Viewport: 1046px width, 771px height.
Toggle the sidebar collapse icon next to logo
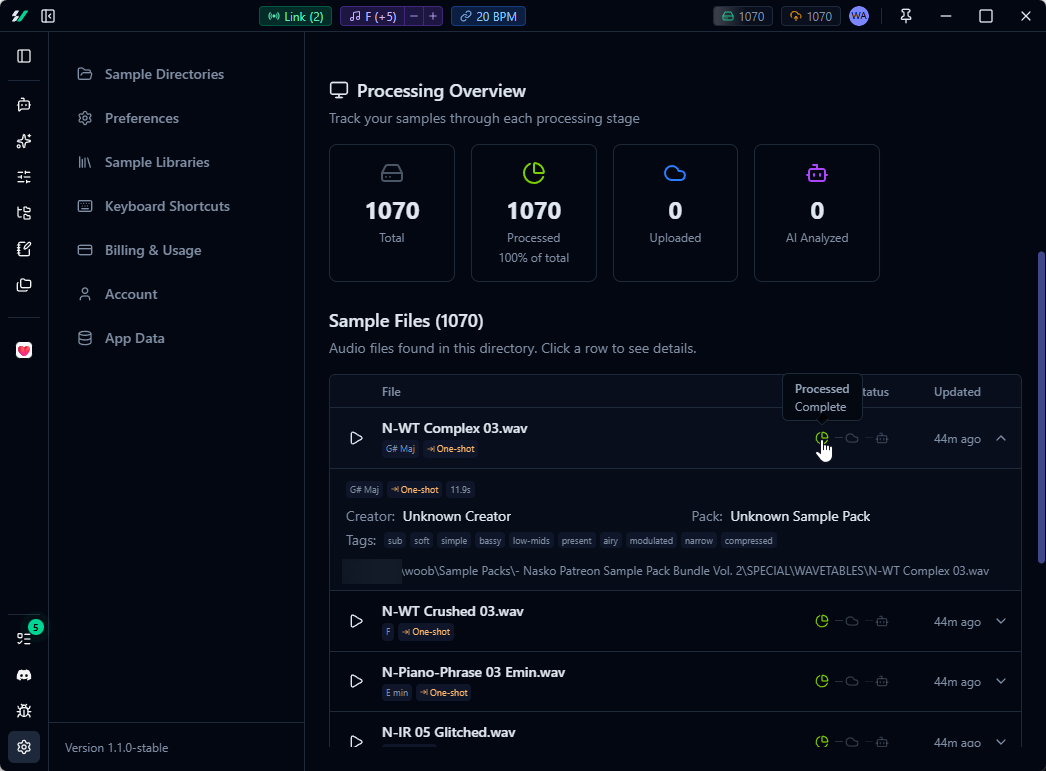[48, 16]
